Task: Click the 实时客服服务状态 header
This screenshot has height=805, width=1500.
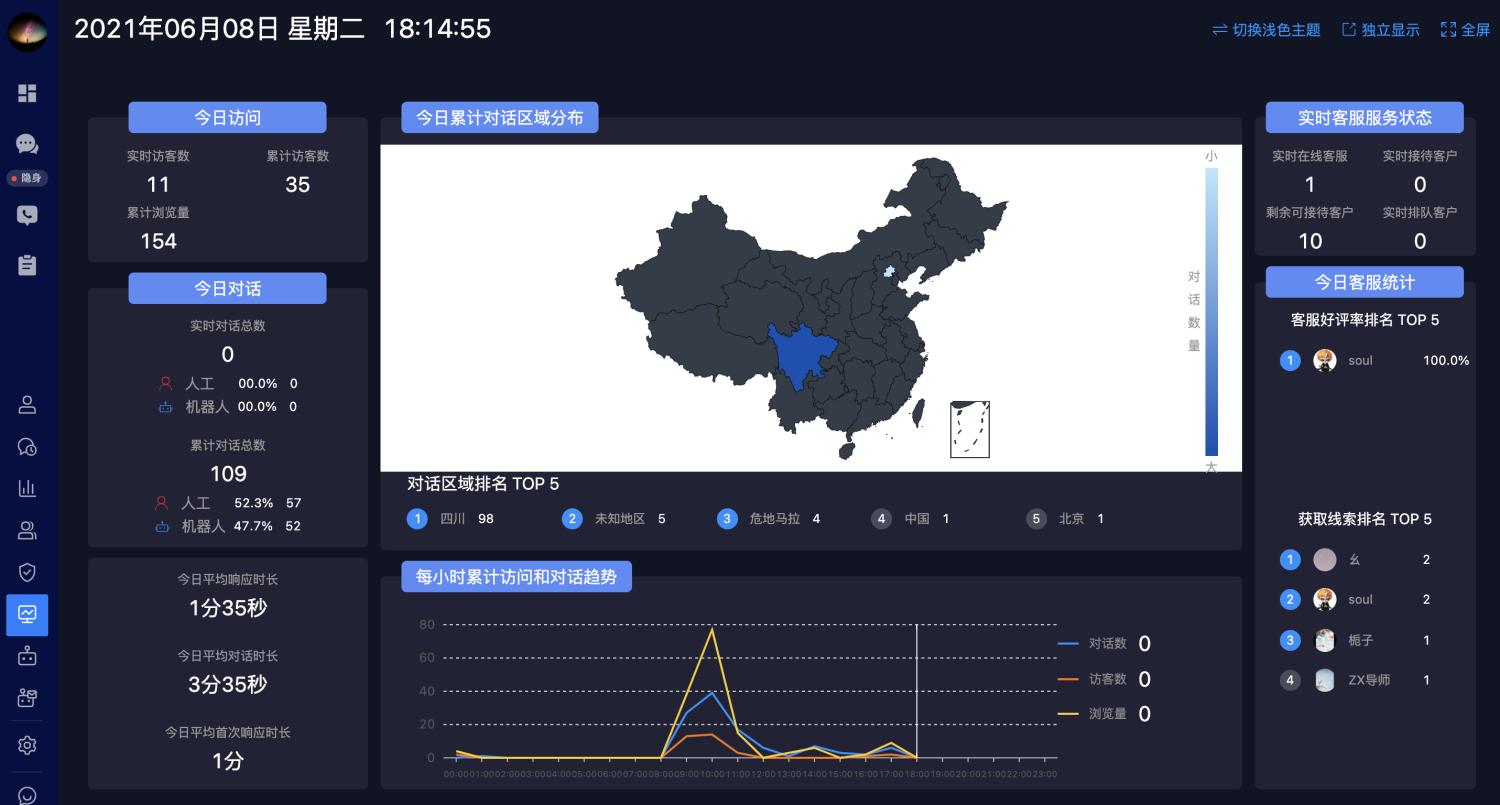Action: (x=1365, y=117)
